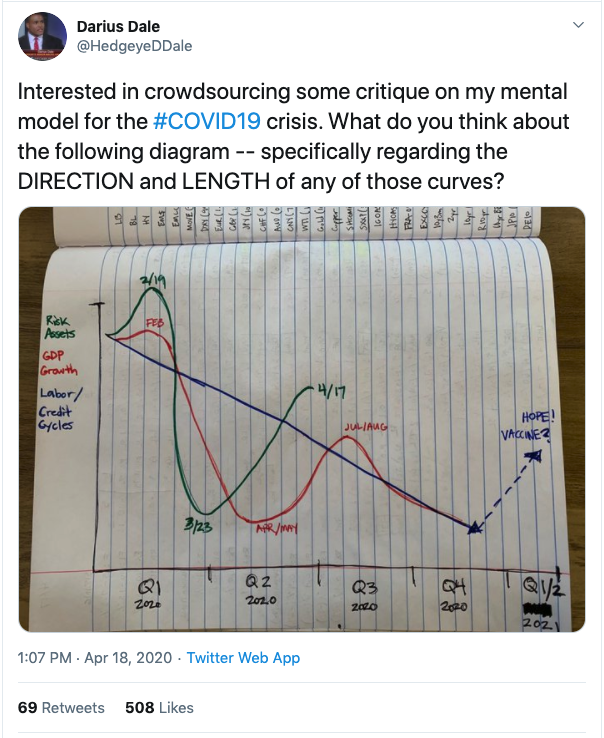Click the 4/17 label on green curve
Image resolution: width=604 pixels, height=738 pixels.
coord(331,391)
